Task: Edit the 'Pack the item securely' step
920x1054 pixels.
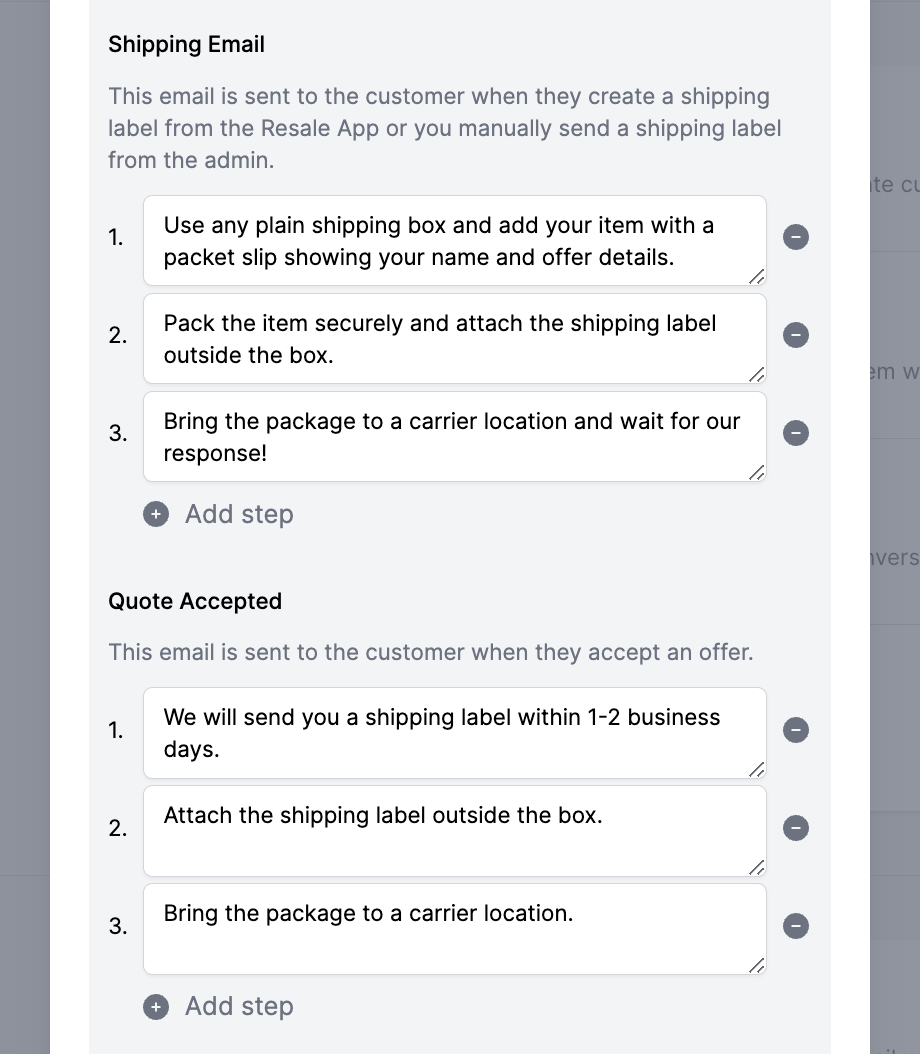Action: tap(455, 339)
